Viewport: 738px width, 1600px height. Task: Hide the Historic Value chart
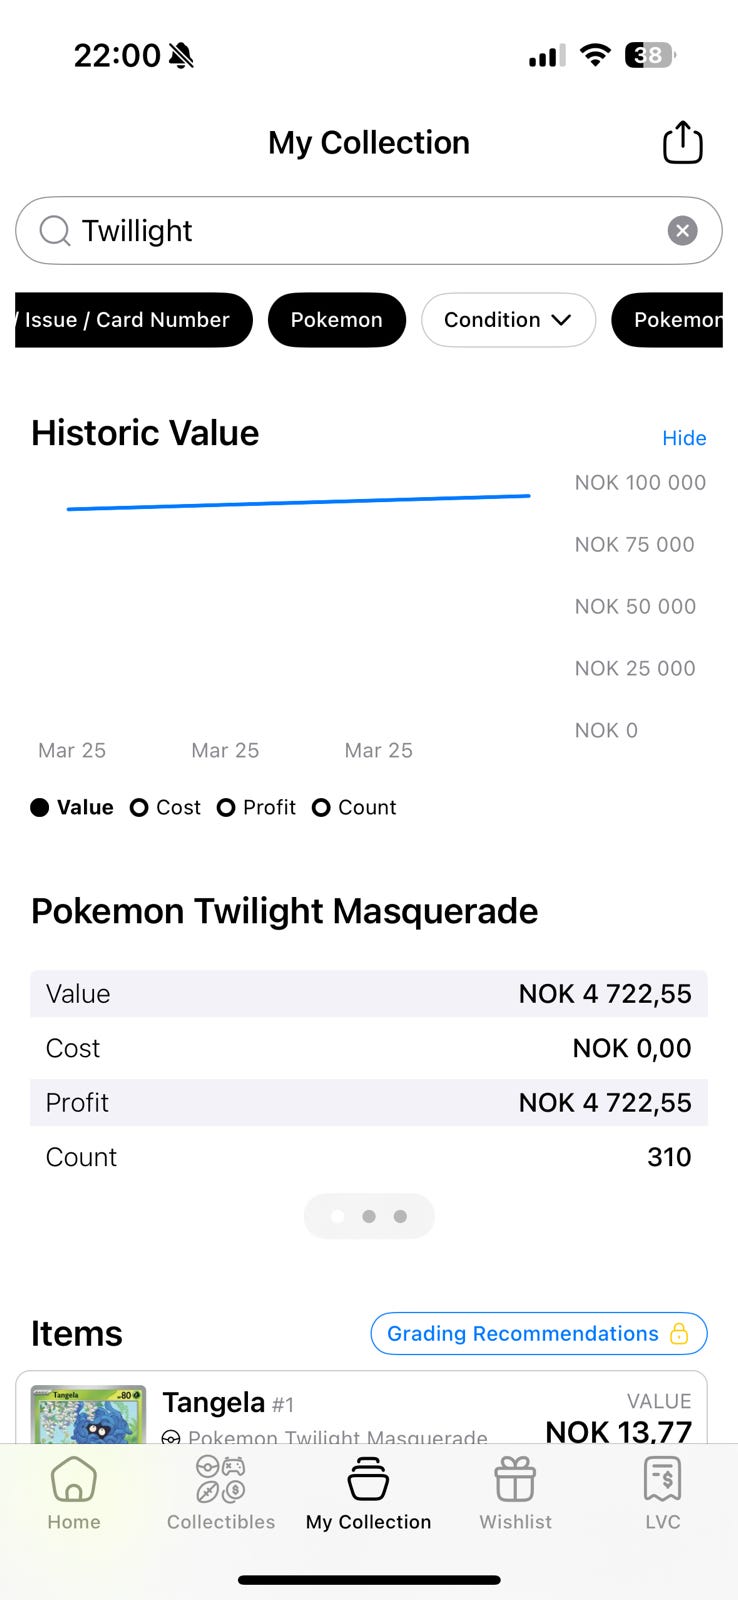(x=684, y=438)
